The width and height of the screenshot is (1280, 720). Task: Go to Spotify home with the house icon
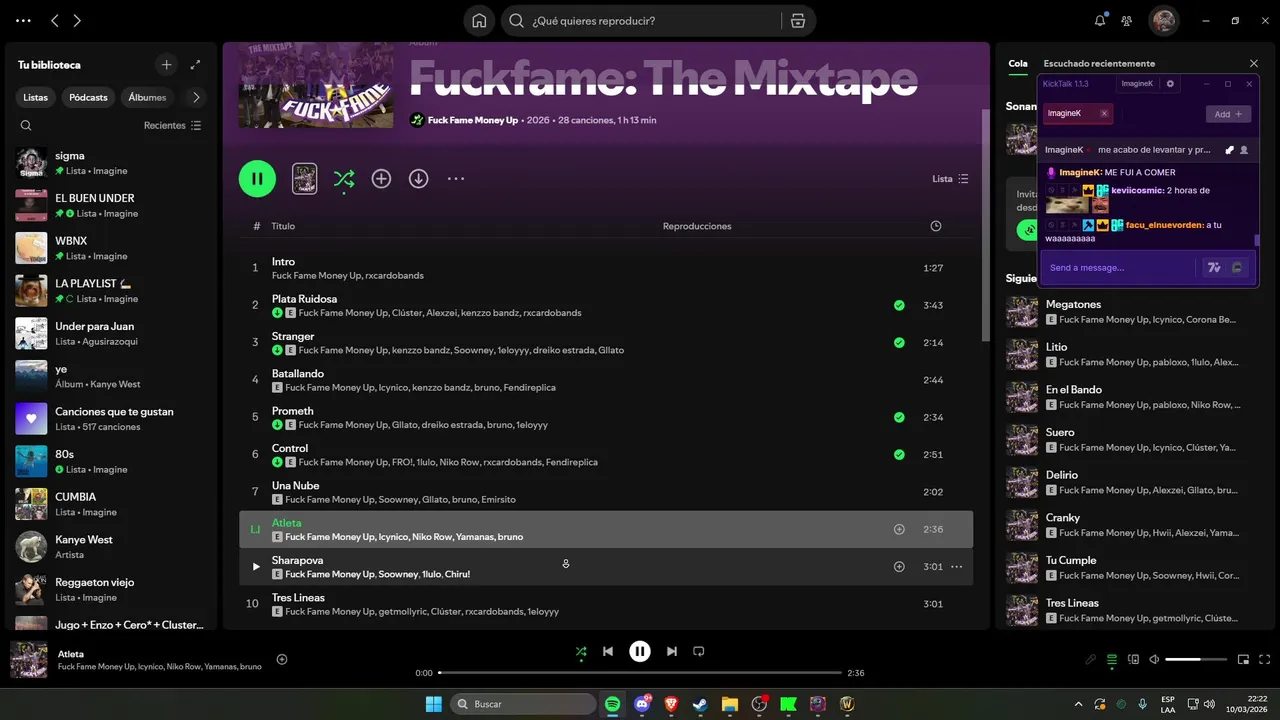click(x=479, y=20)
